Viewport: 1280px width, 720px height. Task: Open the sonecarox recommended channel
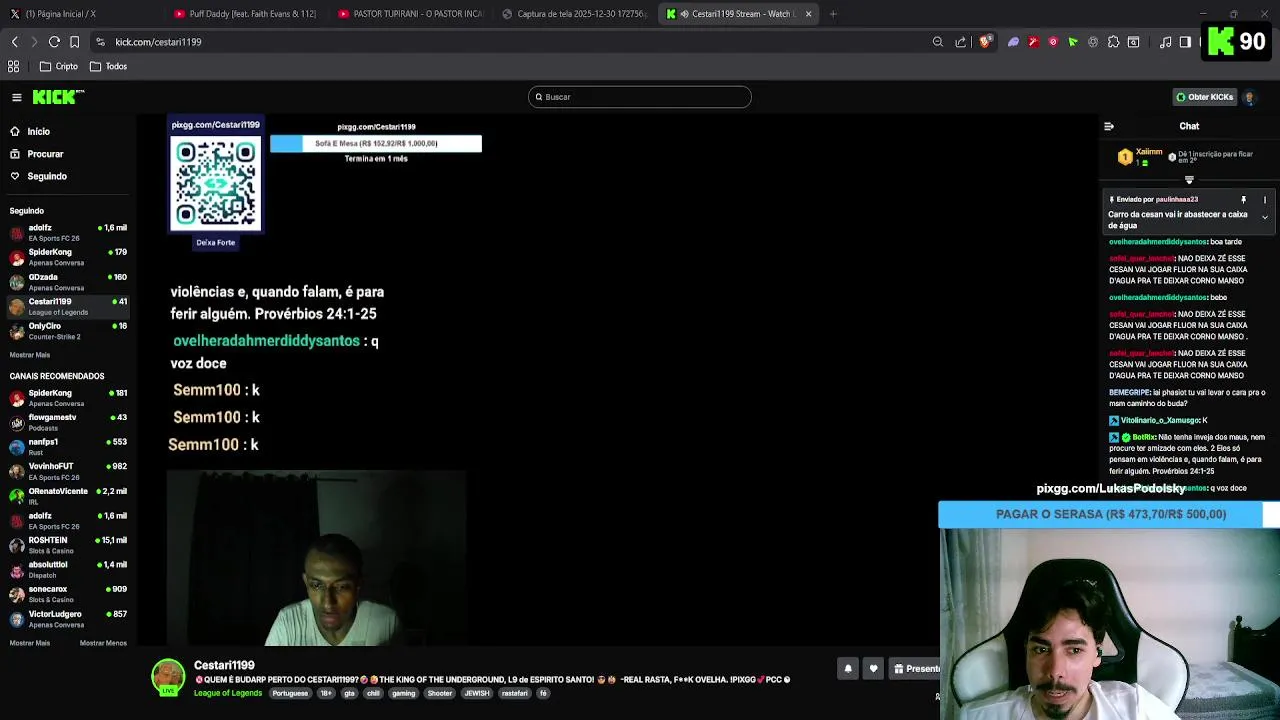pos(68,594)
